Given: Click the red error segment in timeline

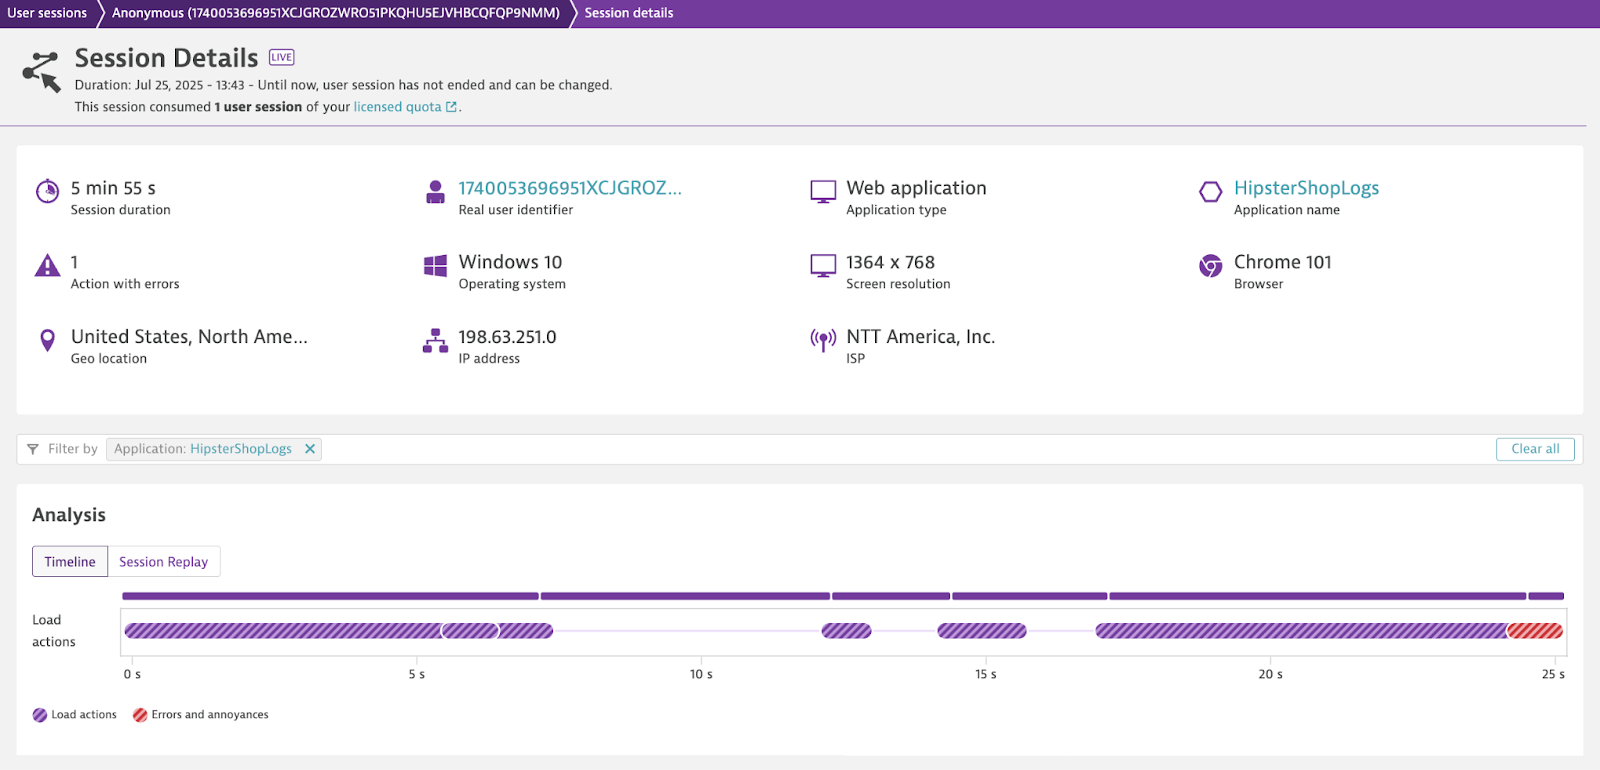Looking at the screenshot, I should [1535, 631].
